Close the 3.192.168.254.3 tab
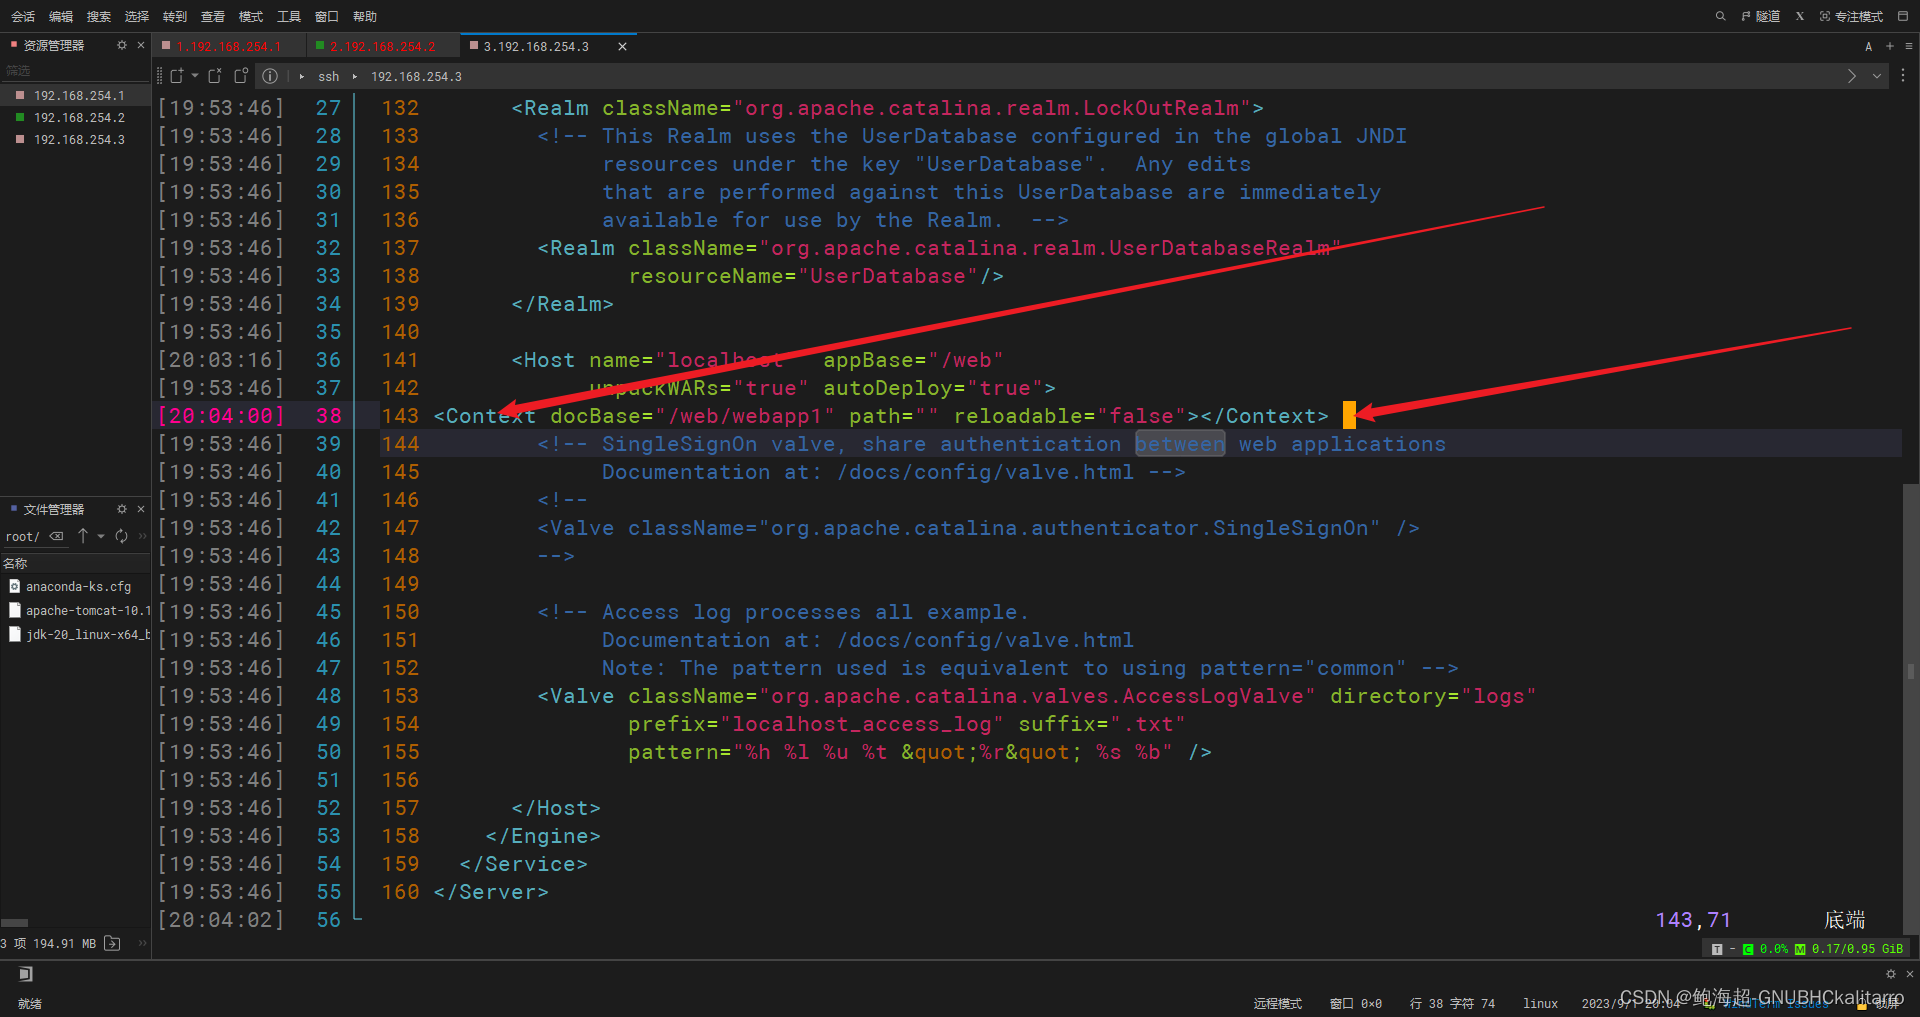 pyautogui.click(x=622, y=46)
